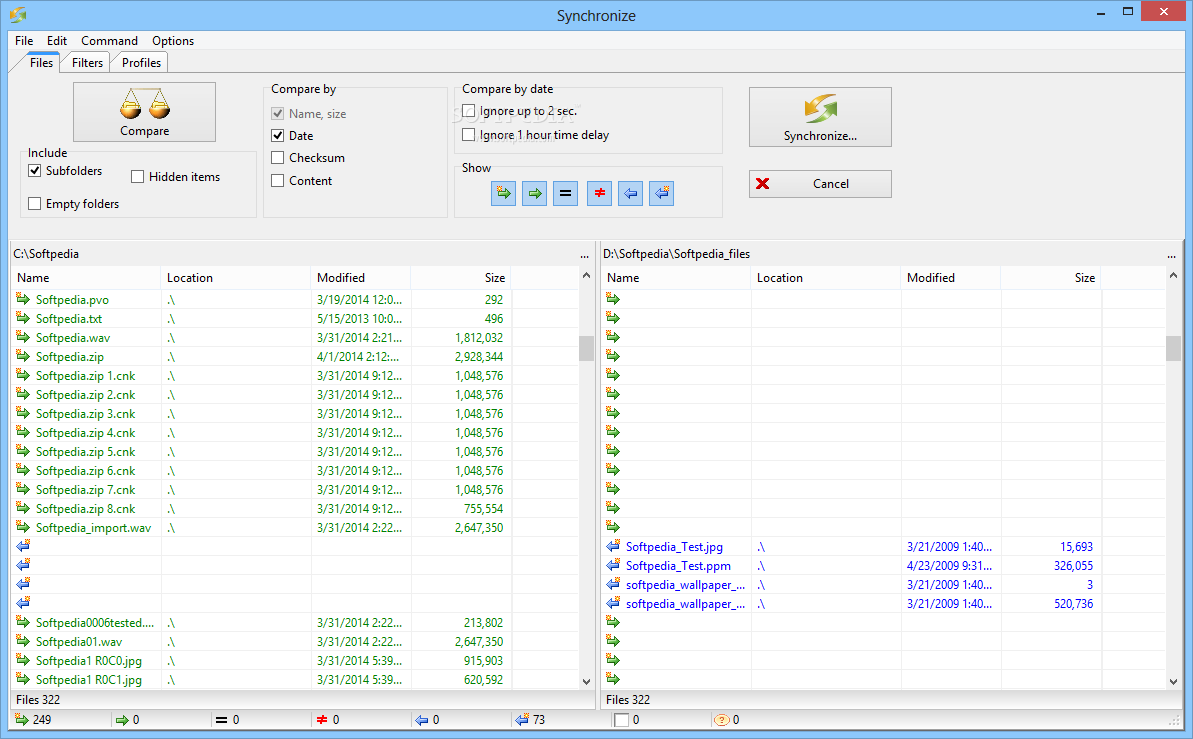Switch to the Filters tab
This screenshot has width=1193, height=739.
pyautogui.click(x=87, y=62)
